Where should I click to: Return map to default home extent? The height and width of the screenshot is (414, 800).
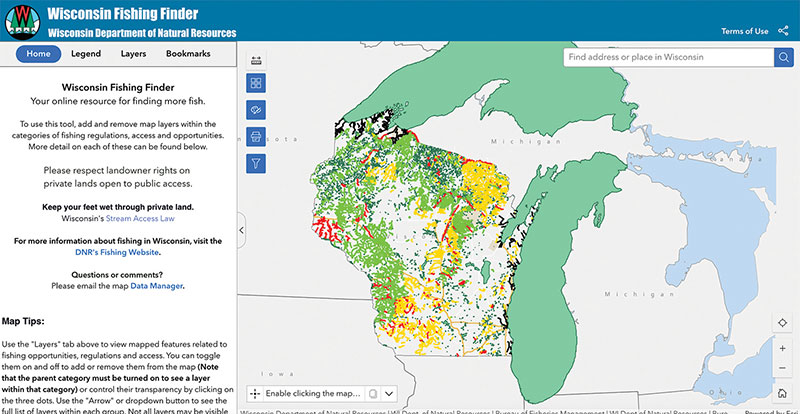(x=782, y=393)
